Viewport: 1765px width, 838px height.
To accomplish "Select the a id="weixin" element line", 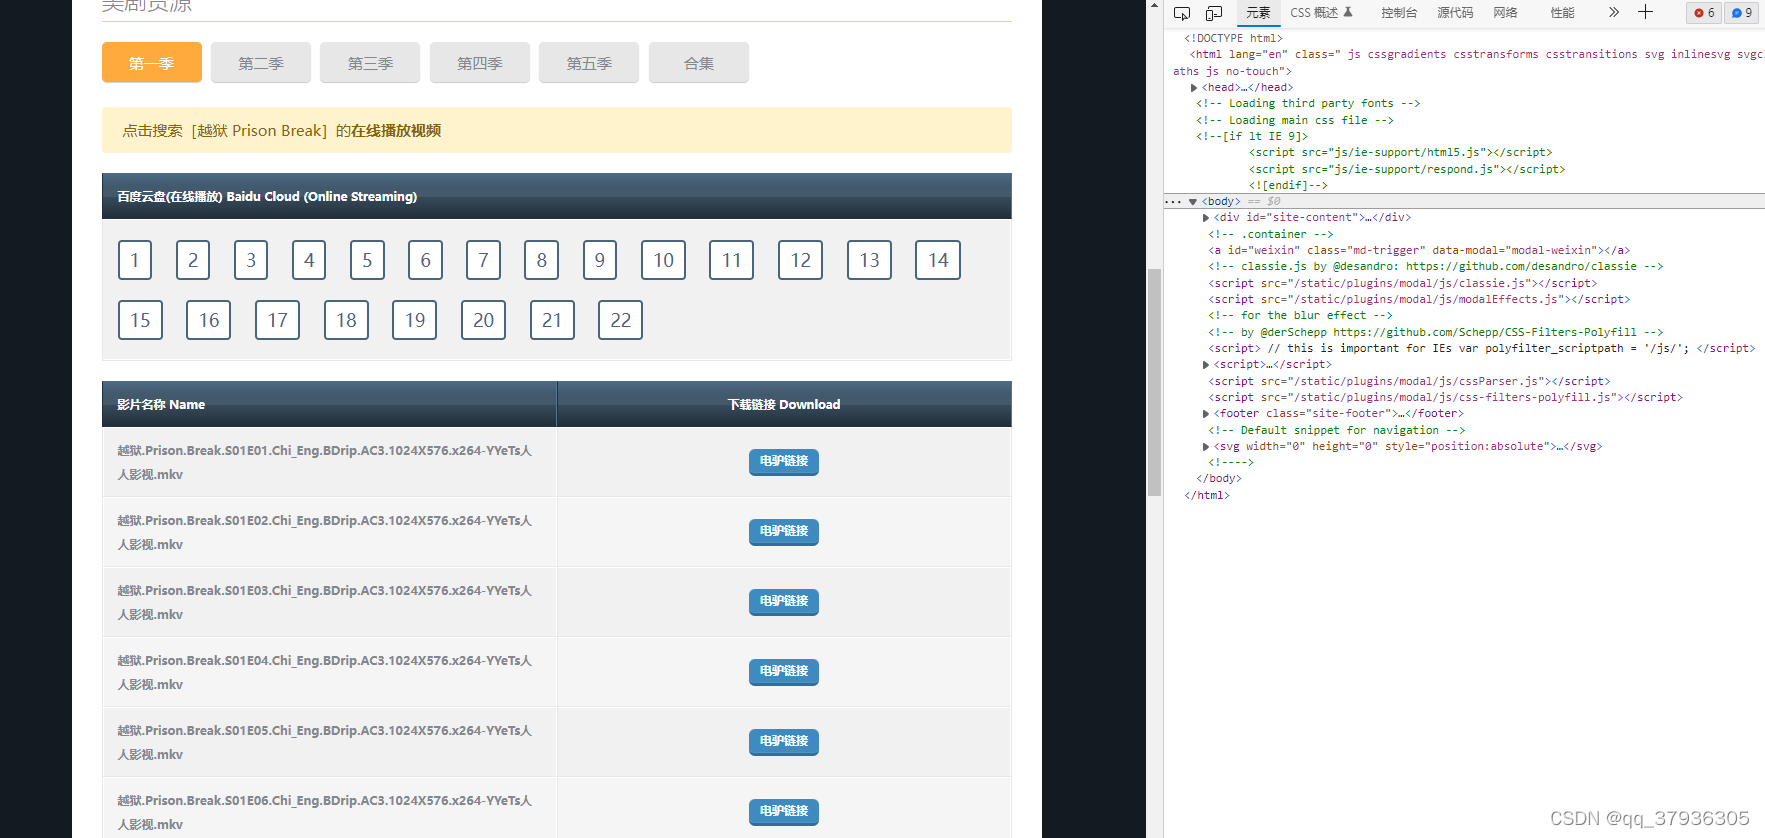I will click(1419, 251).
